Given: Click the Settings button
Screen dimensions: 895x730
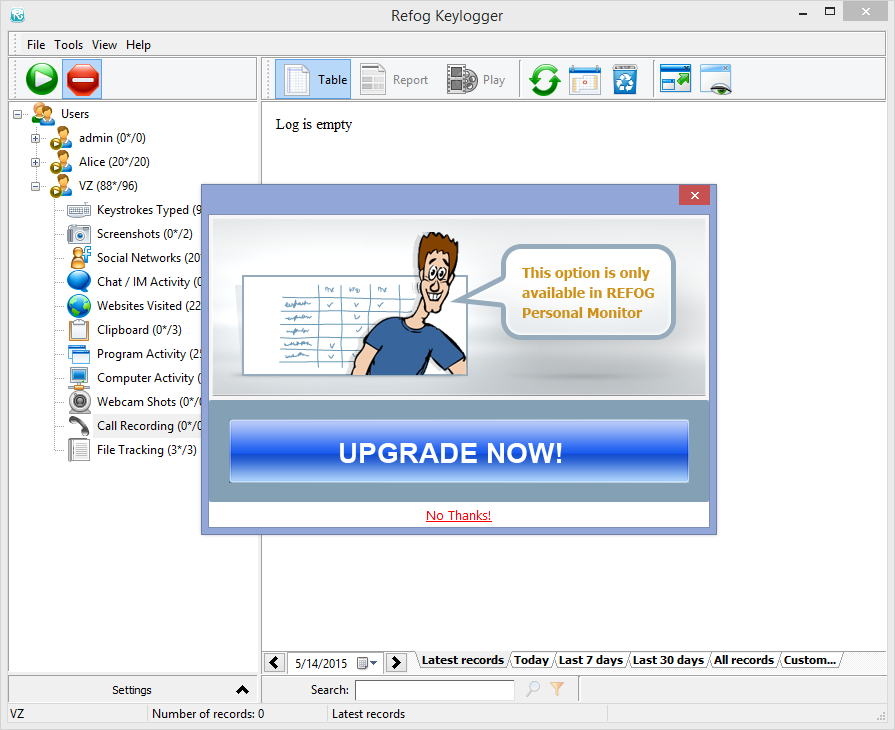Looking at the screenshot, I should [x=132, y=689].
